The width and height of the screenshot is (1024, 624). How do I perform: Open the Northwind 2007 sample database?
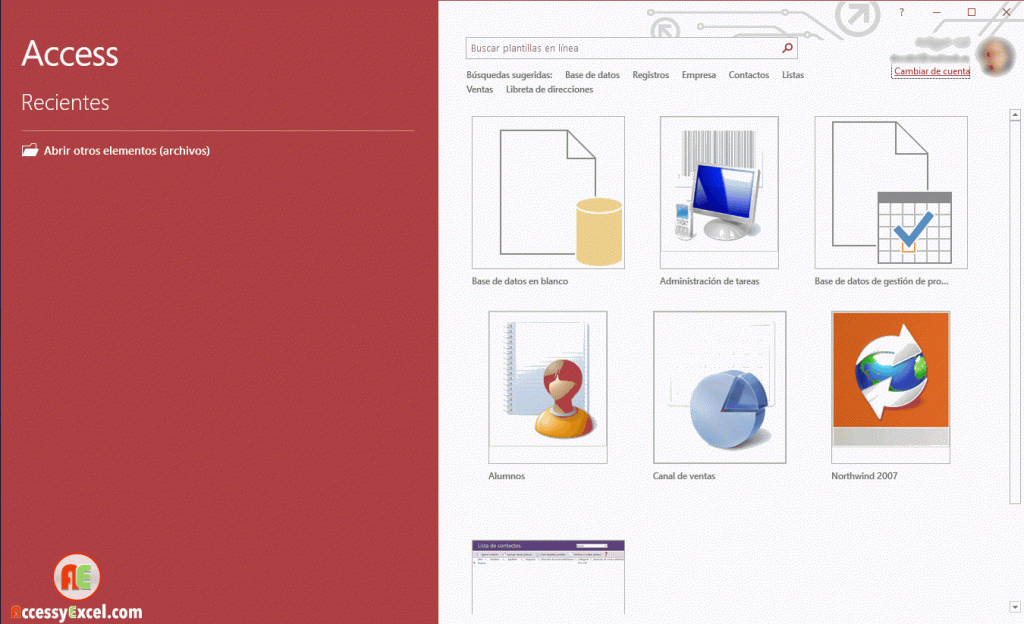[890, 387]
